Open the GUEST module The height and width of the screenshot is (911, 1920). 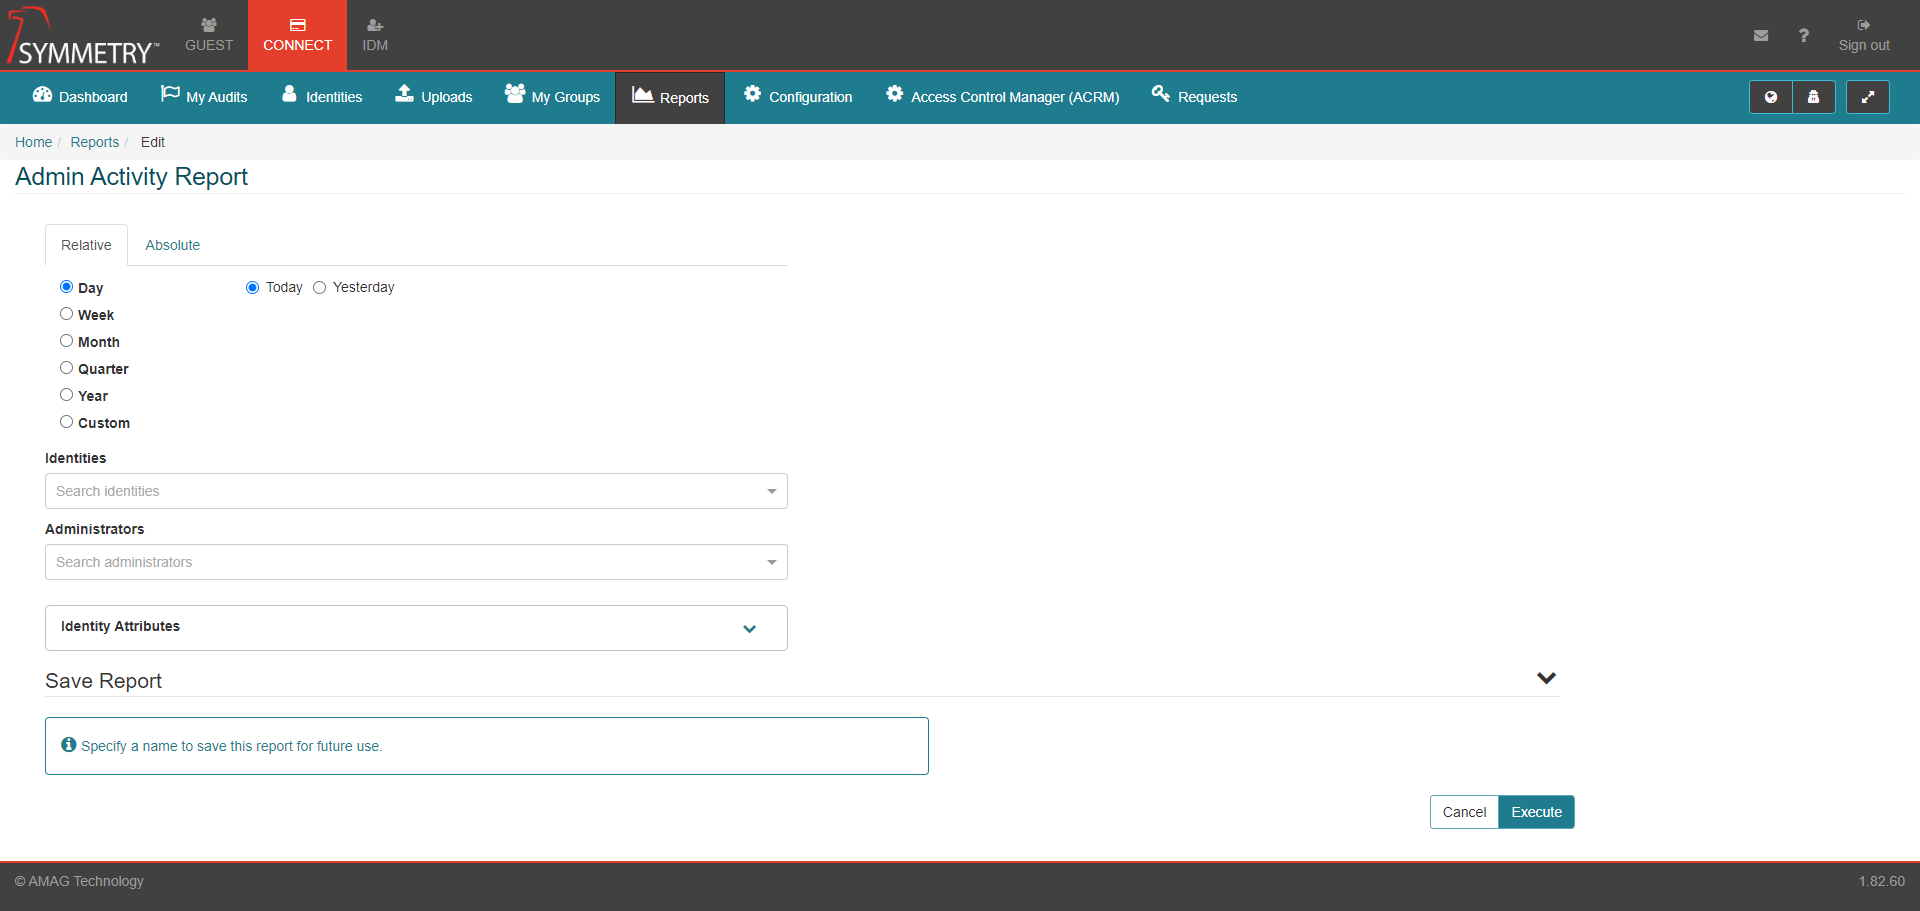coord(209,35)
